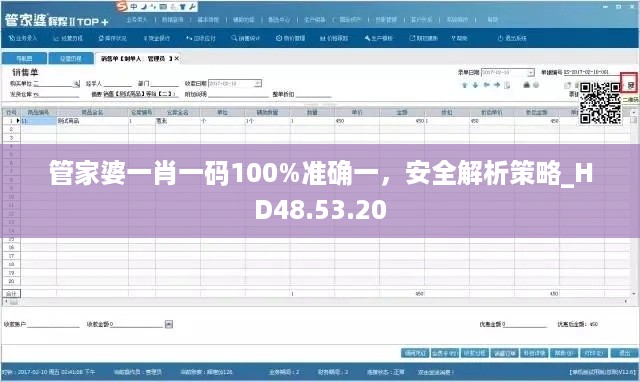This screenshot has width=640, height=382.
Task: Click the wrench icon in input method bar
Action: (x=192, y=7)
